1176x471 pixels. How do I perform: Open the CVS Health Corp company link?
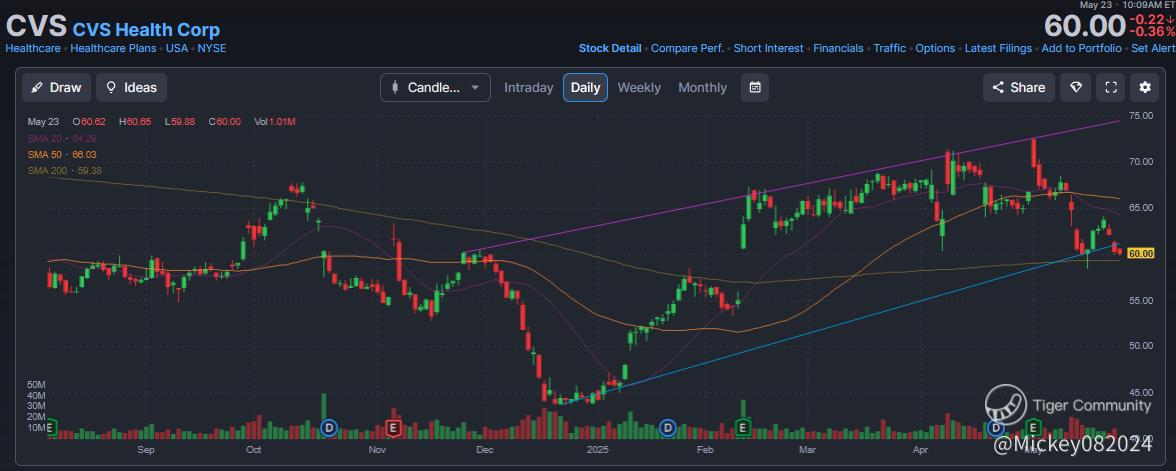click(146, 30)
